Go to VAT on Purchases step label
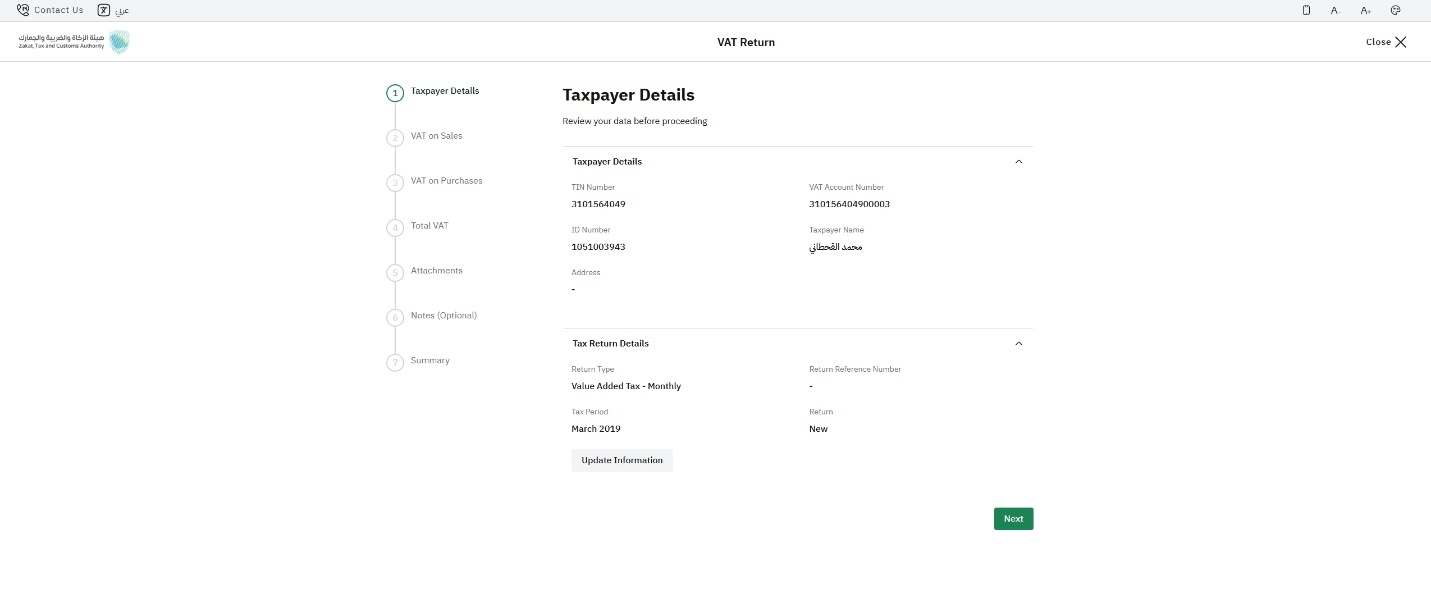This screenshot has width=1431, height=598. click(x=447, y=181)
